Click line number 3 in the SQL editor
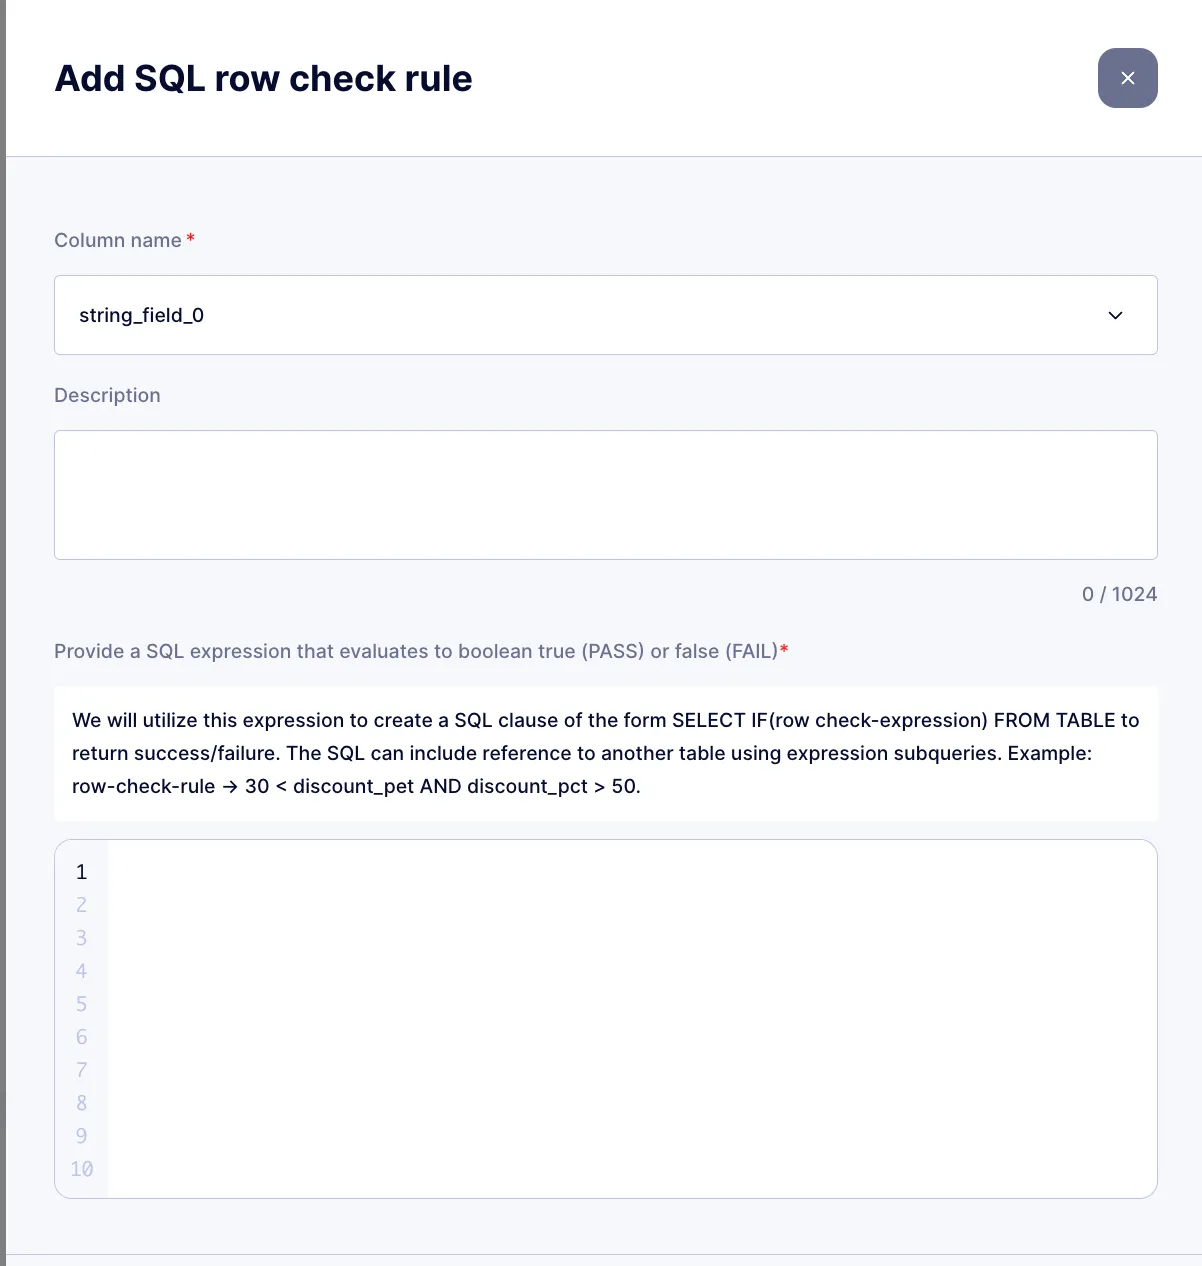 81,938
